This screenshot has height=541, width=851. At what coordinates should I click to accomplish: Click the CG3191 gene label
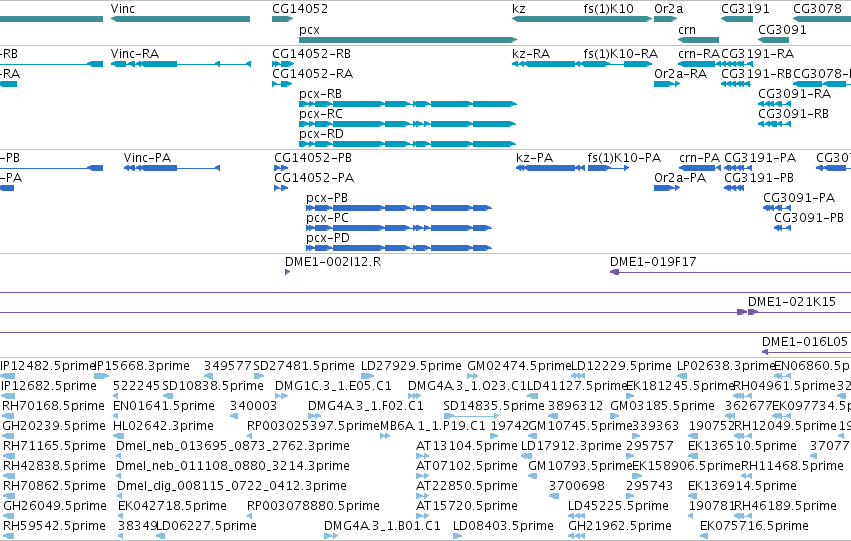click(x=745, y=8)
